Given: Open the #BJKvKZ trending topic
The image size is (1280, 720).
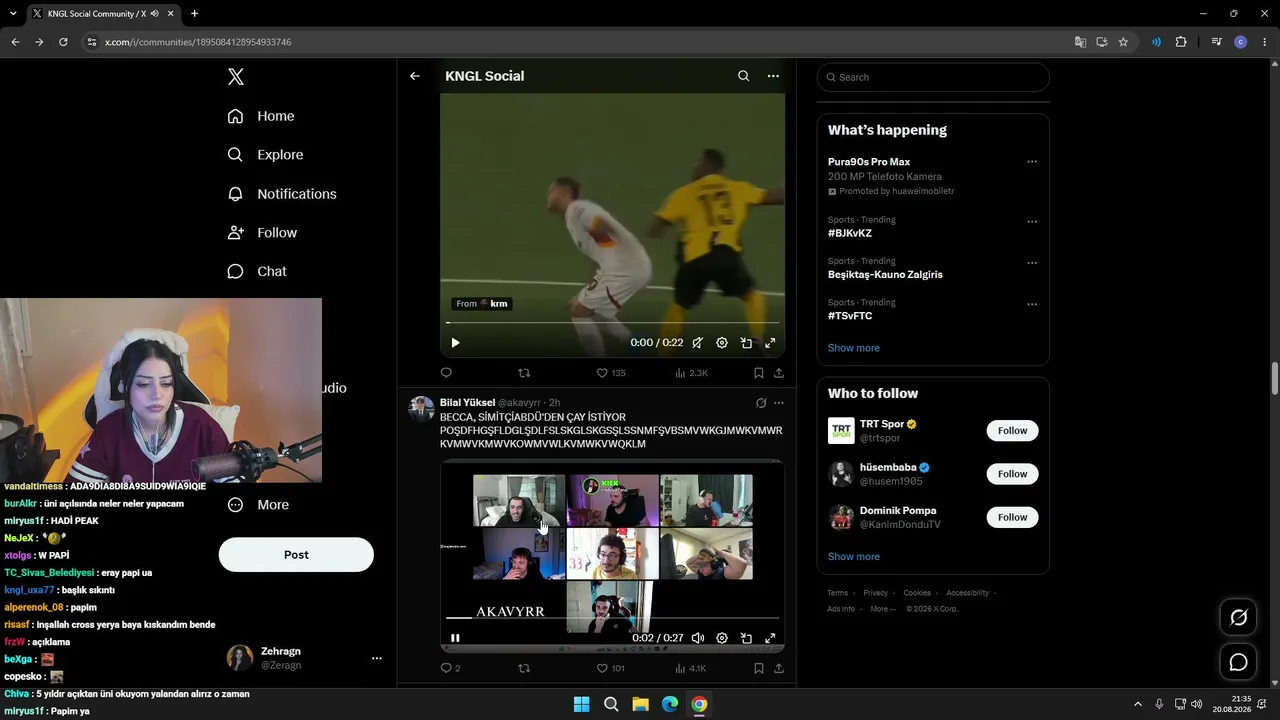Looking at the screenshot, I should tap(850, 233).
